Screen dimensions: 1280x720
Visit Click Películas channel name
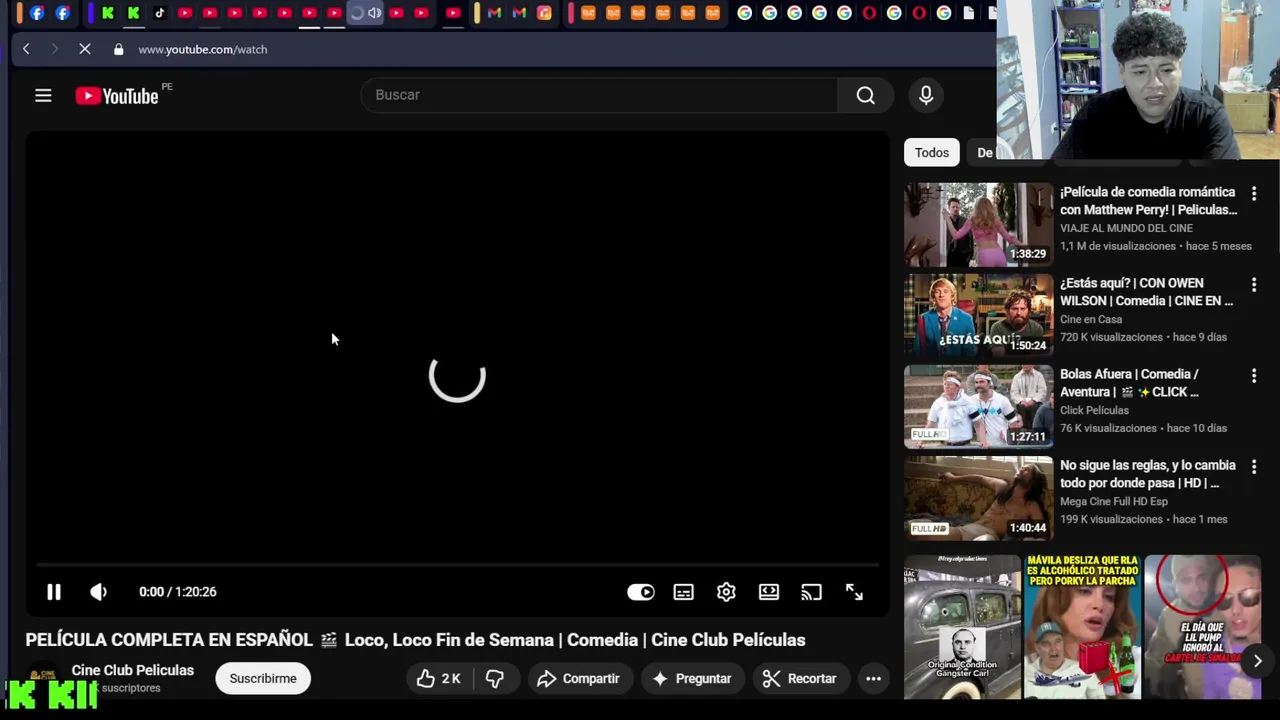1094,410
